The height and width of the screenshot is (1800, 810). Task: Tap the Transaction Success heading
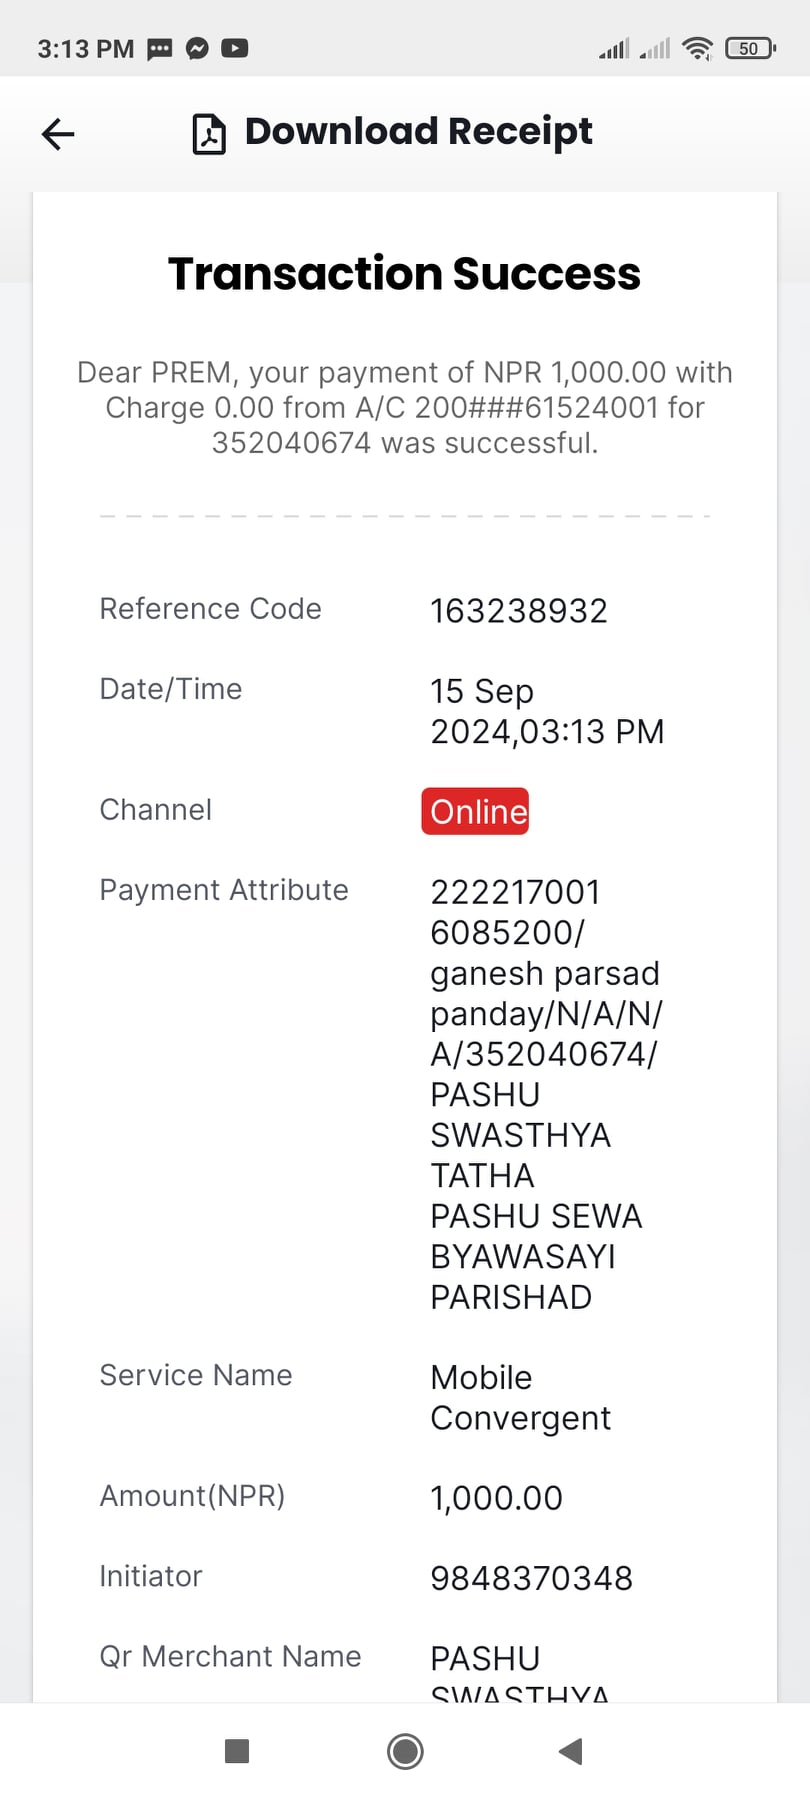coord(404,274)
